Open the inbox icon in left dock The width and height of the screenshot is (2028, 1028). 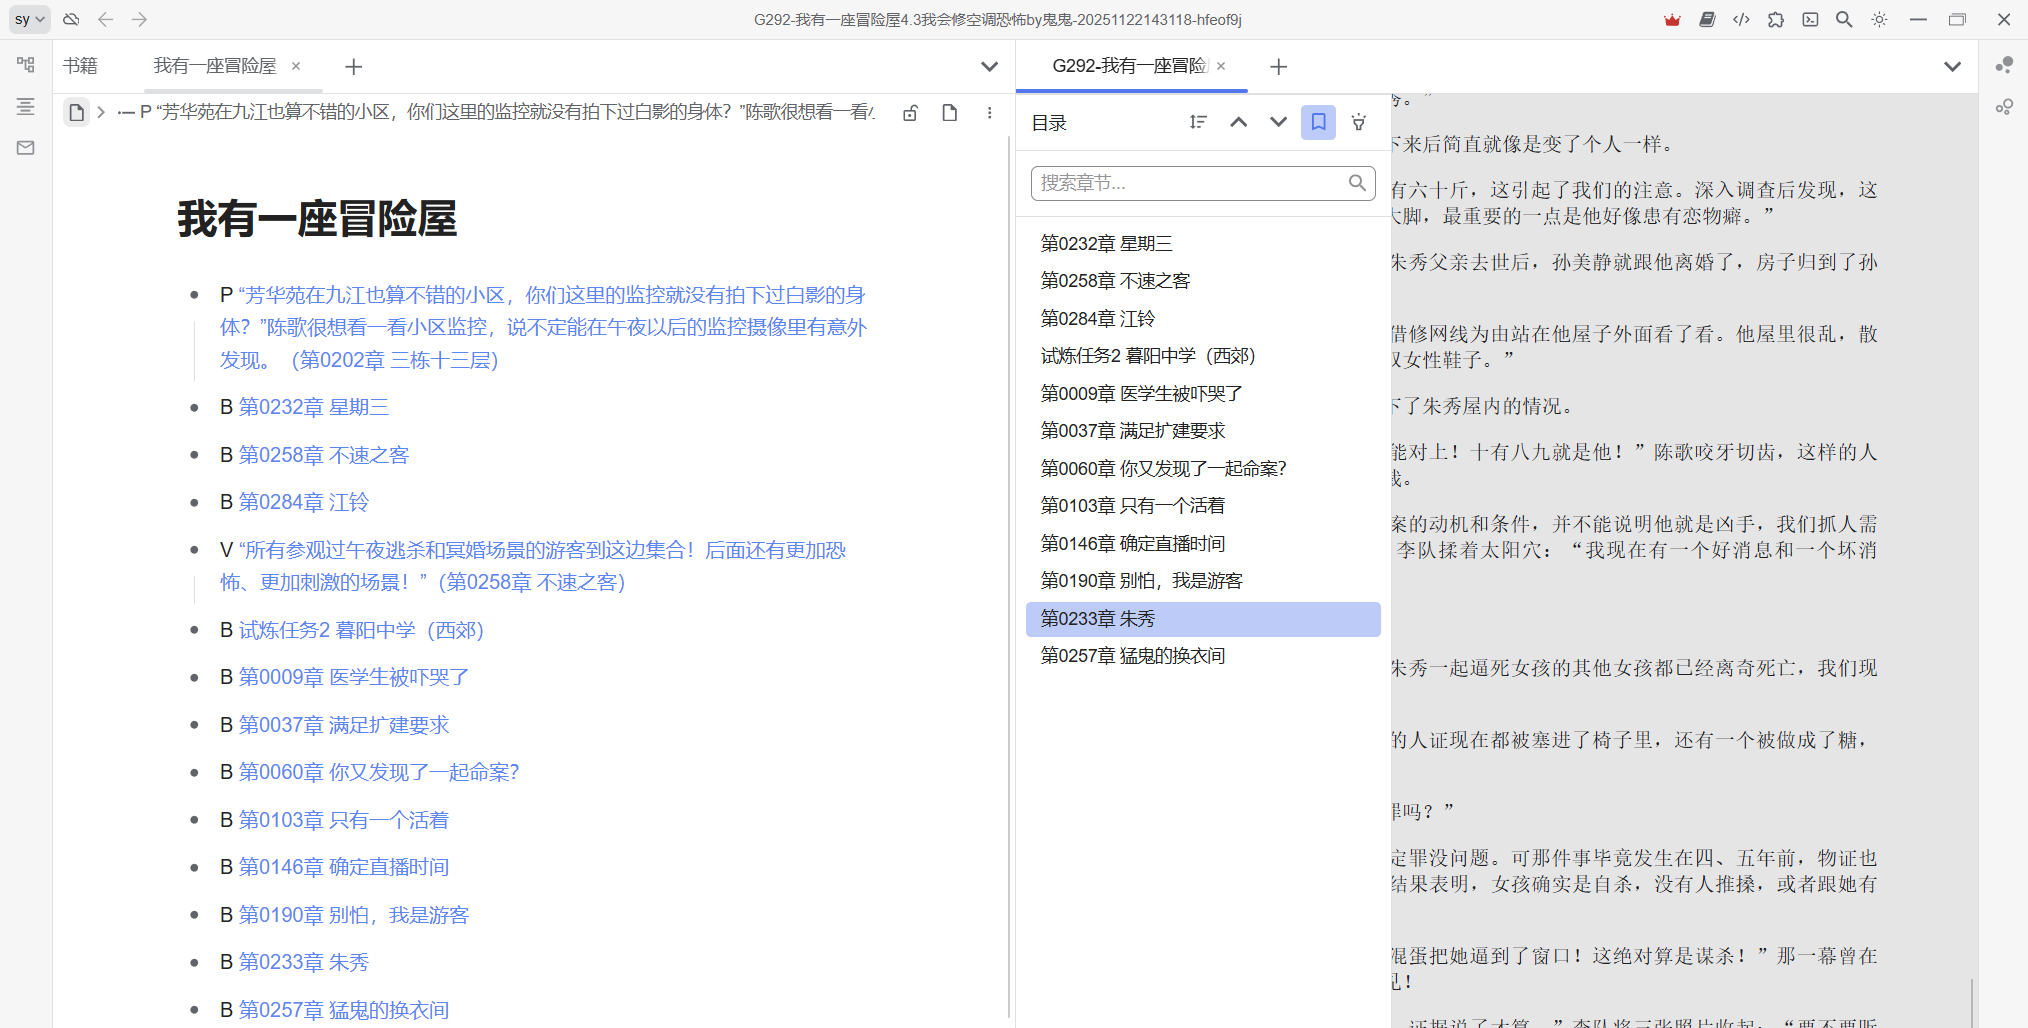pos(26,148)
